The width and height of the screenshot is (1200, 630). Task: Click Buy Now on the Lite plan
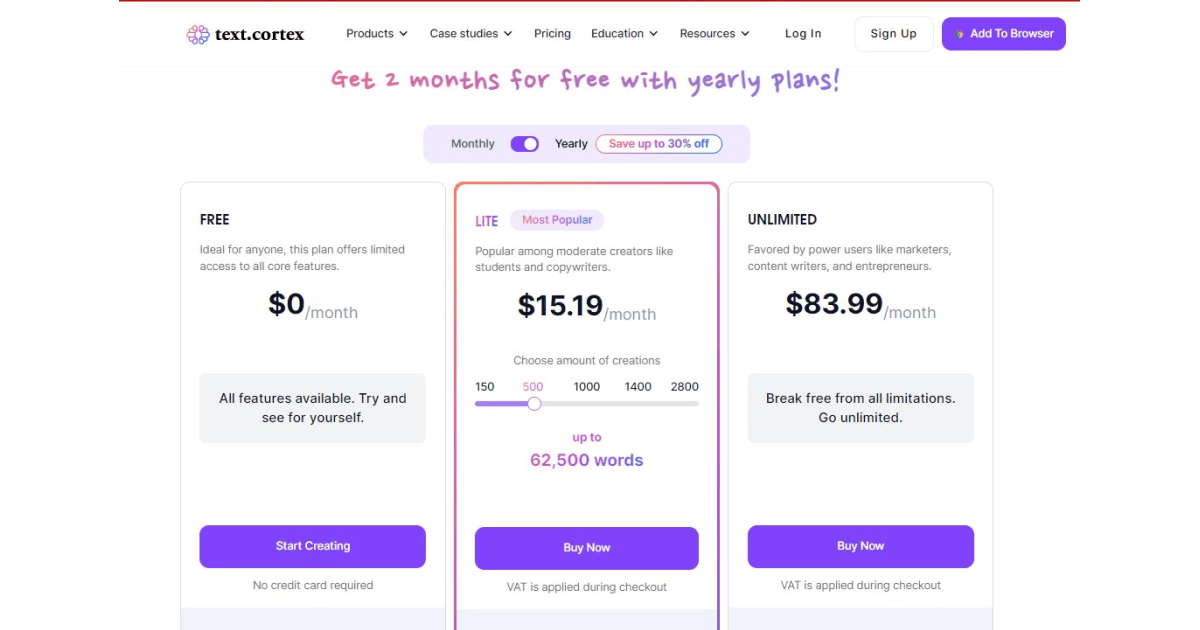click(586, 547)
